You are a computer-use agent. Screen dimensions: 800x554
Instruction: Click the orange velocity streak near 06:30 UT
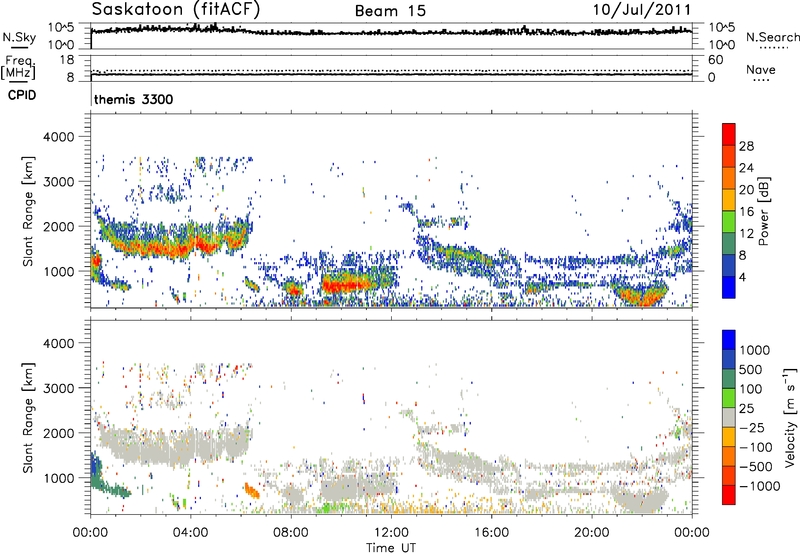pyautogui.click(x=252, y=491)
